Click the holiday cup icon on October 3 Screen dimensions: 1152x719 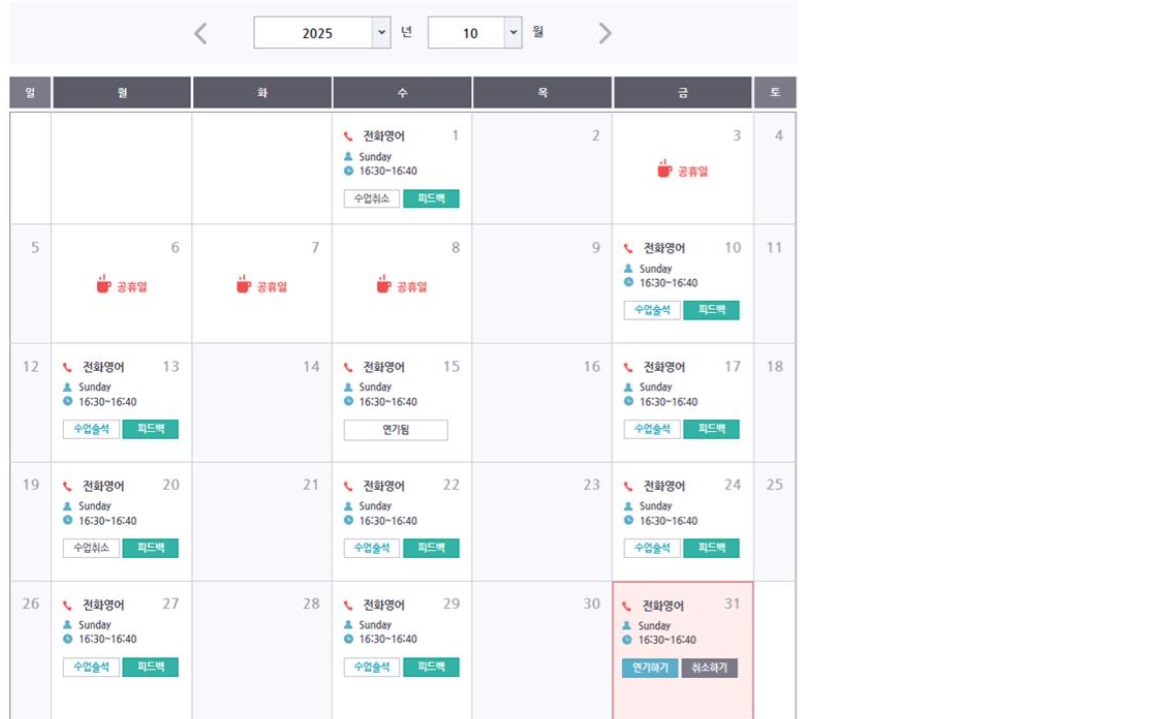665,169
